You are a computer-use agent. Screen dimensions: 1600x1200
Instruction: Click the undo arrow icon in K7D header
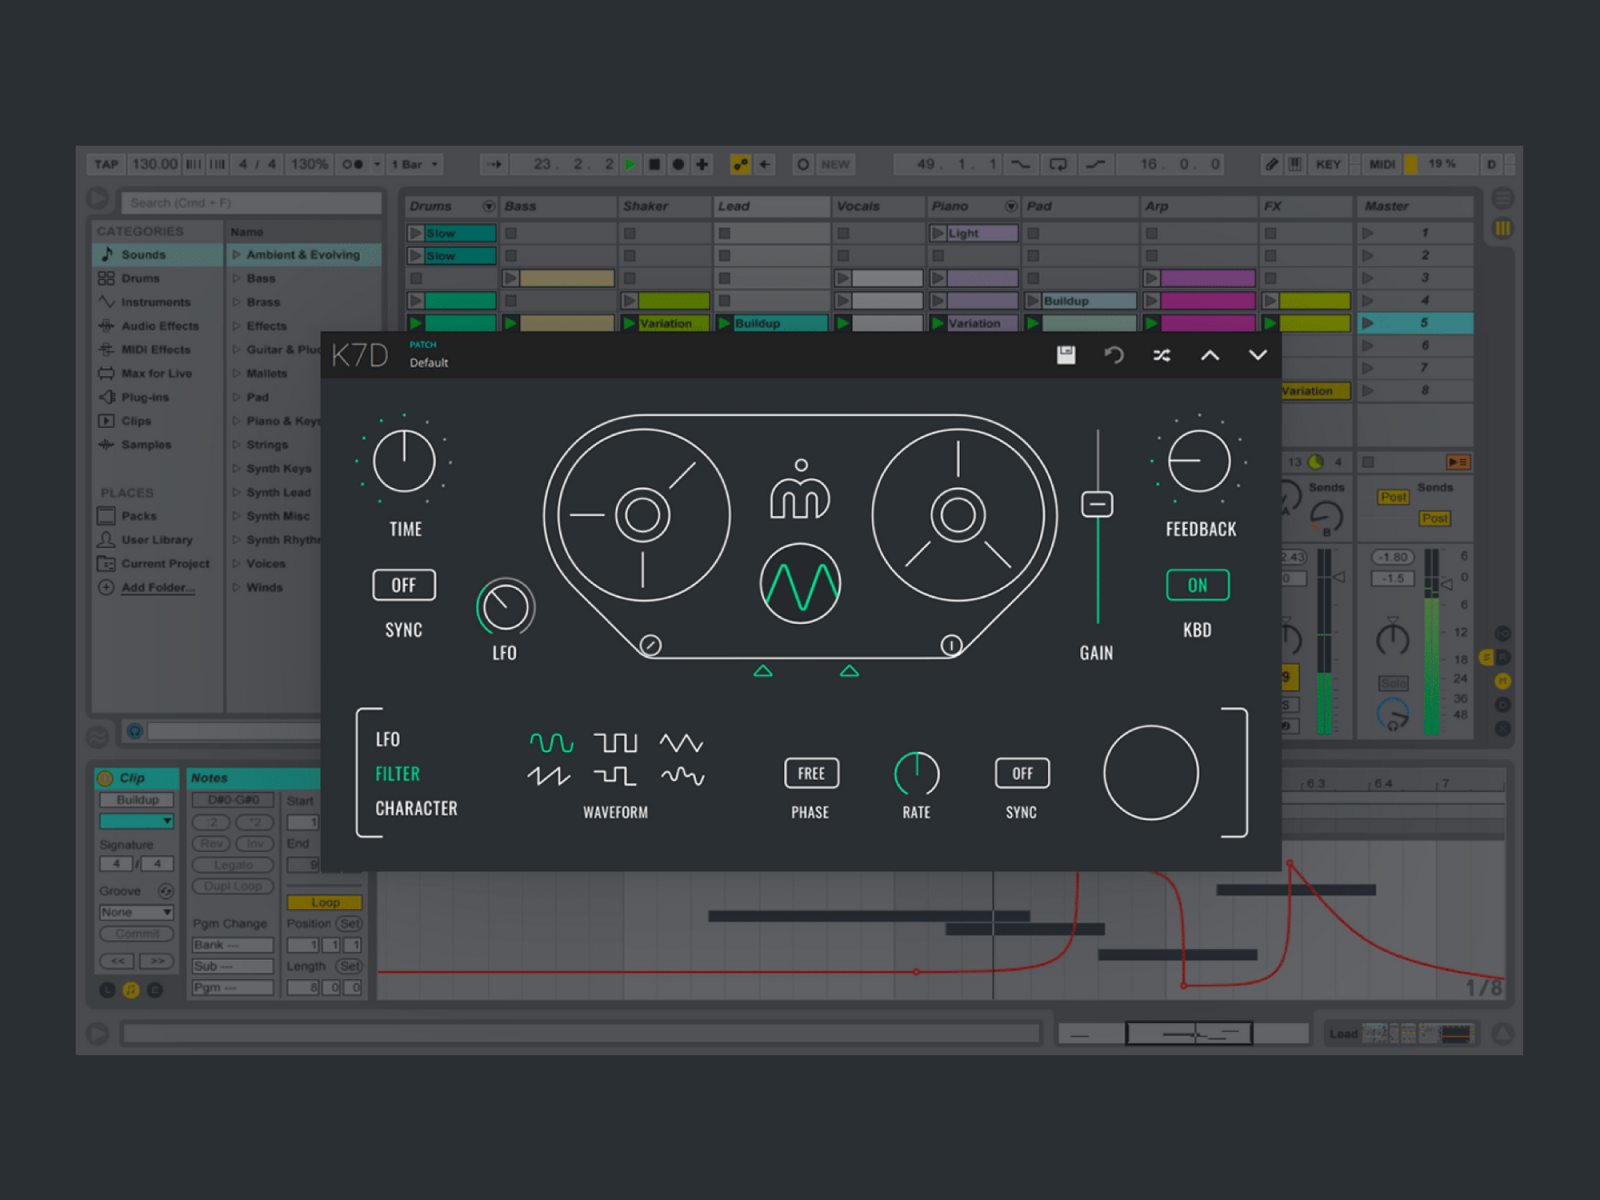click(x=1114, y=355)
